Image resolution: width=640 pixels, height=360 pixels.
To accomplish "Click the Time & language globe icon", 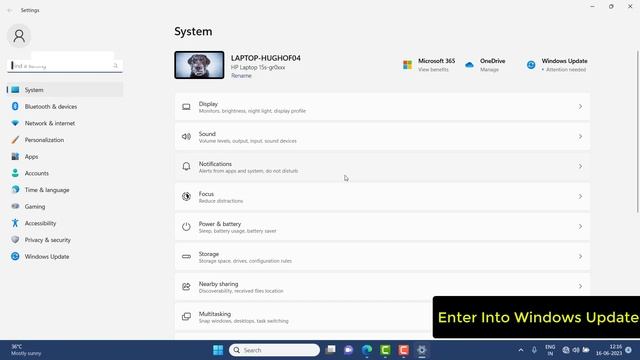I will [x=15, y=190].
